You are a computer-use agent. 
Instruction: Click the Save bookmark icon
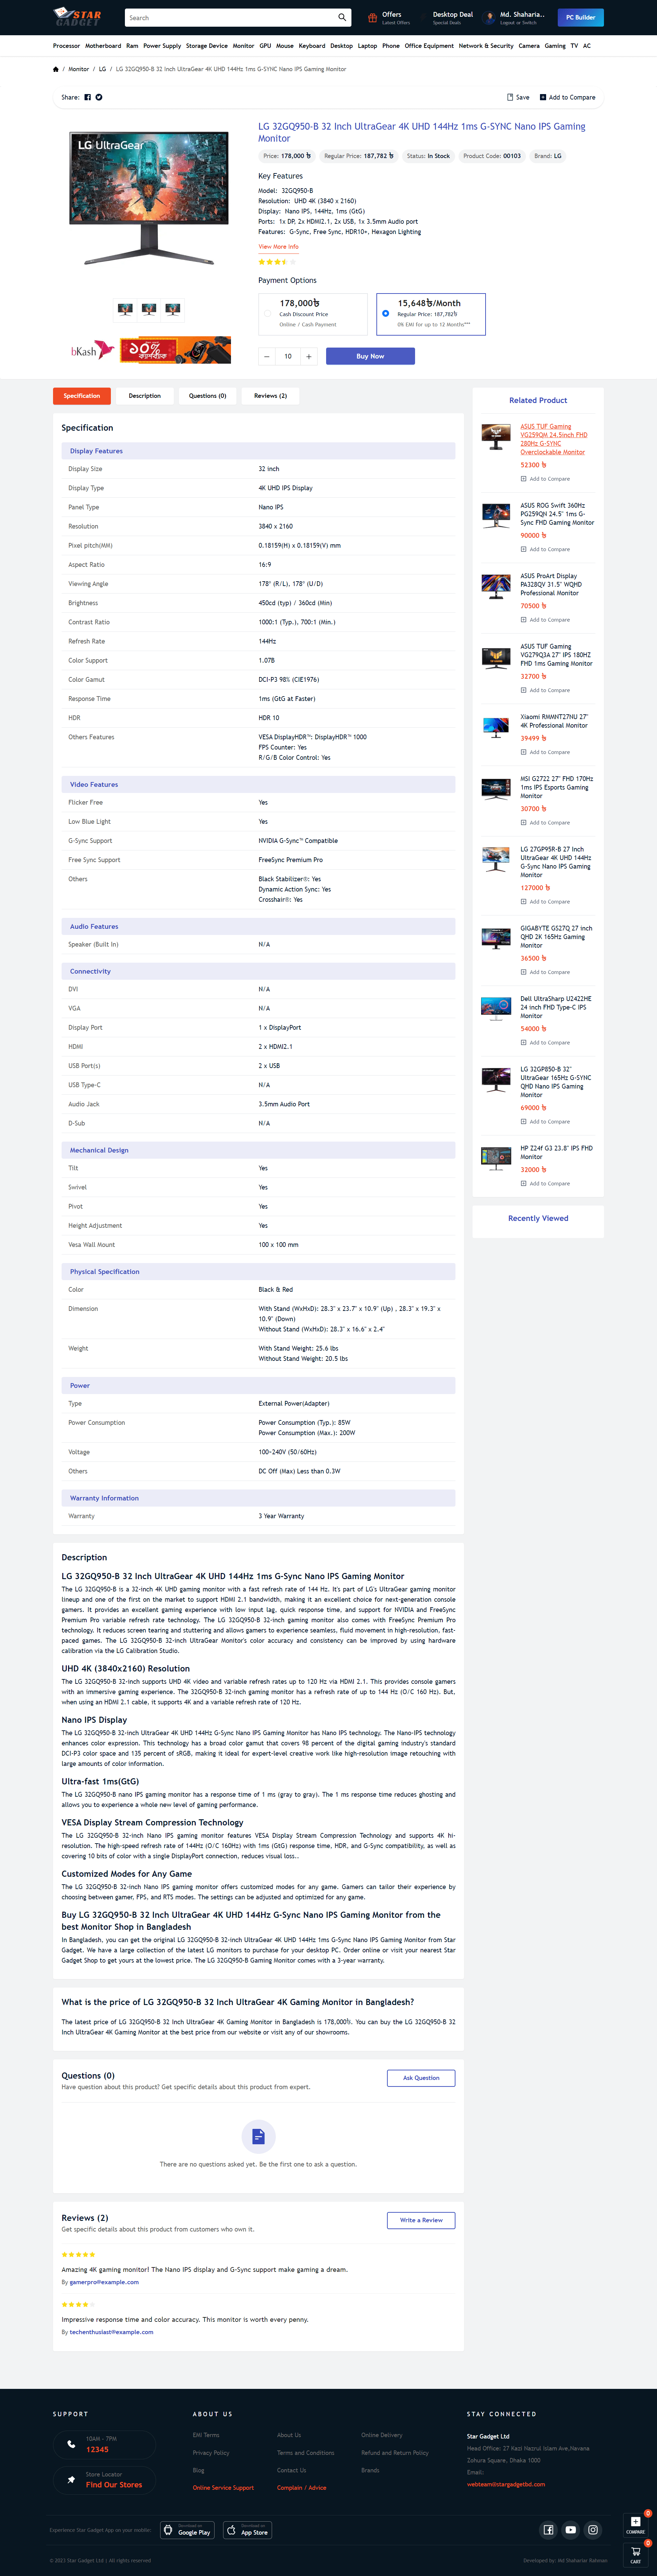510,97
